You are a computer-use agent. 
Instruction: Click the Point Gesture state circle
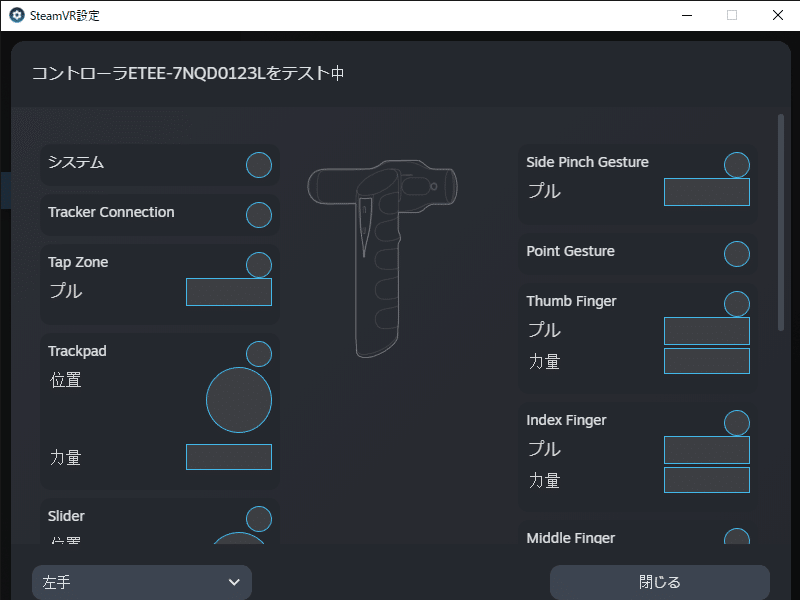(x=737, y=254)
